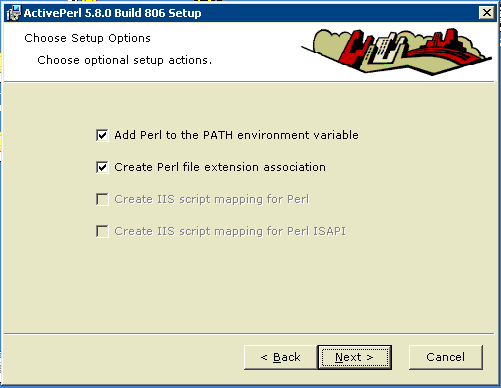Viewport: 501px width, 388px height.
Task: Uncheck the Add Perl to PATH checkbox box
Action: (x=102, y=135)
